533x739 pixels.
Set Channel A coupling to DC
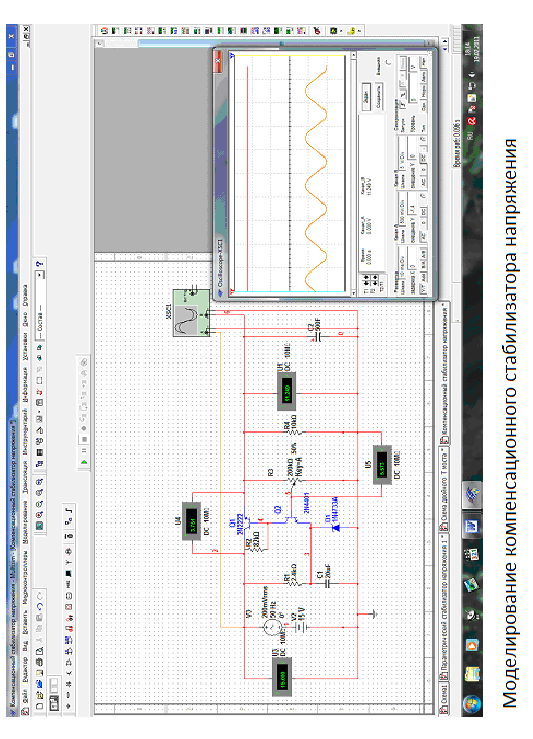point(423,212)
